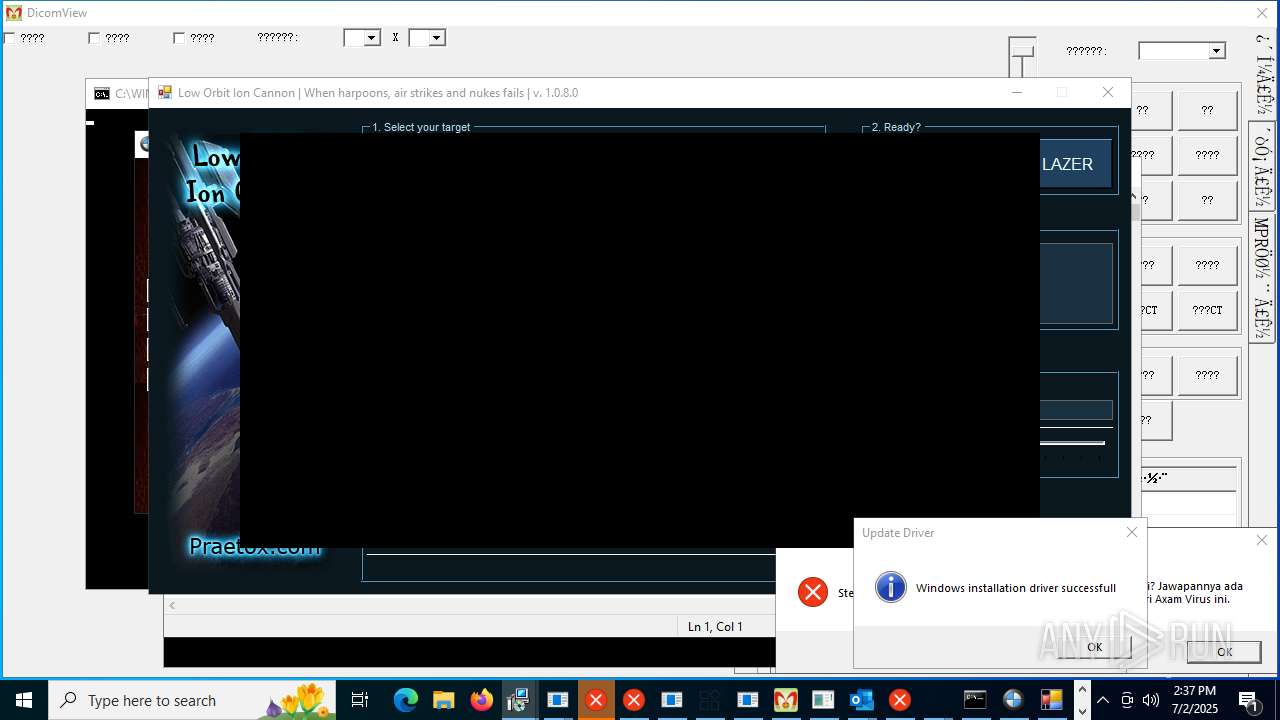Click the blue info icon in Update Driver dialog
Viewport: 1280px width, 720px height.
[x=890, y=587]
